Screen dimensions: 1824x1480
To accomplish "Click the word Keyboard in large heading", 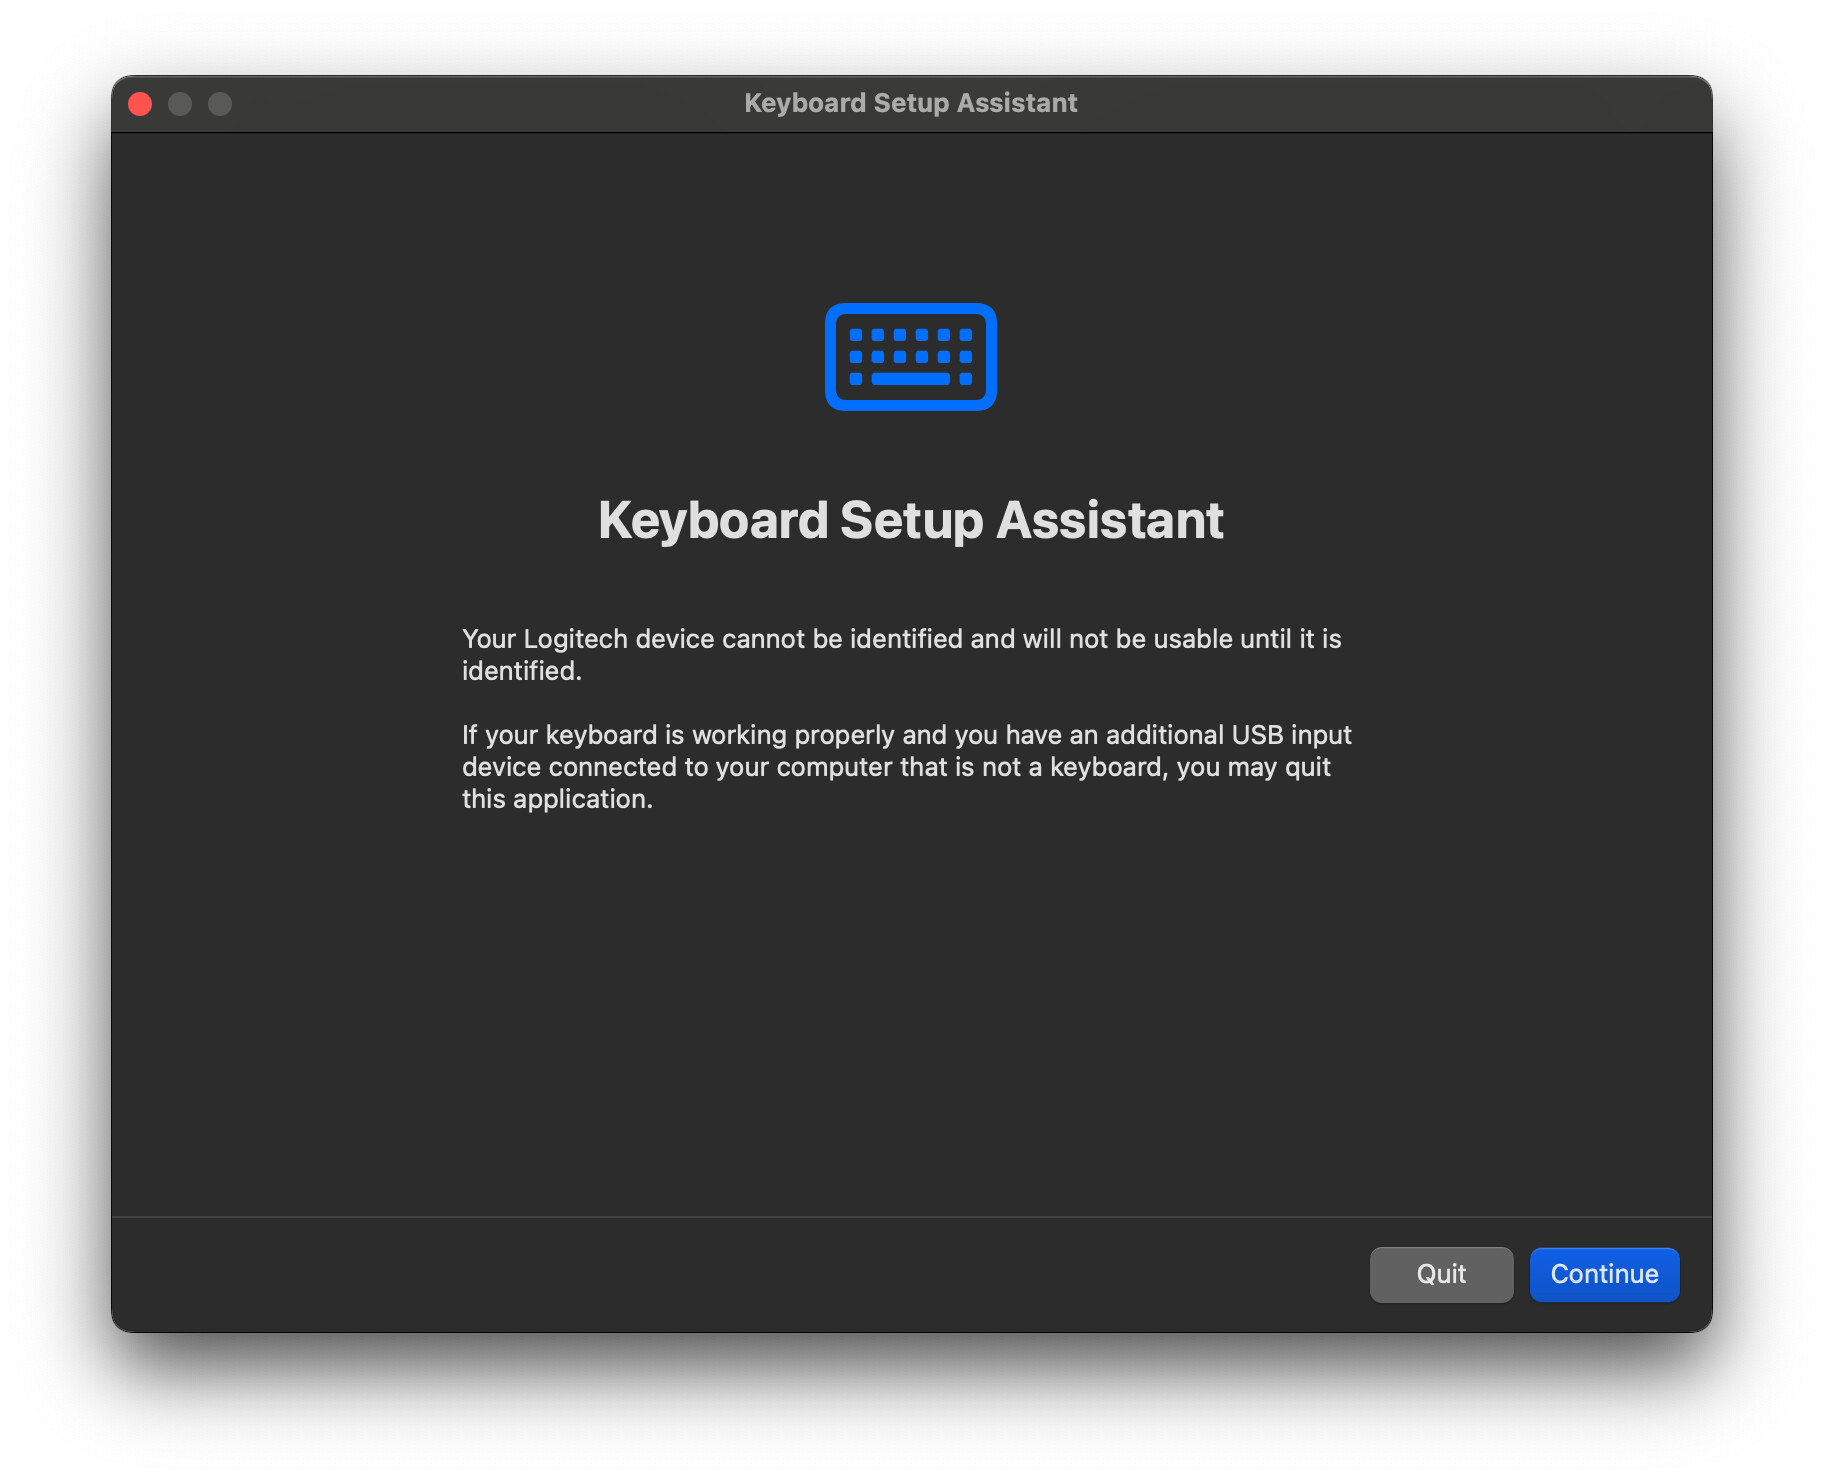I will (x=713, y=520).
